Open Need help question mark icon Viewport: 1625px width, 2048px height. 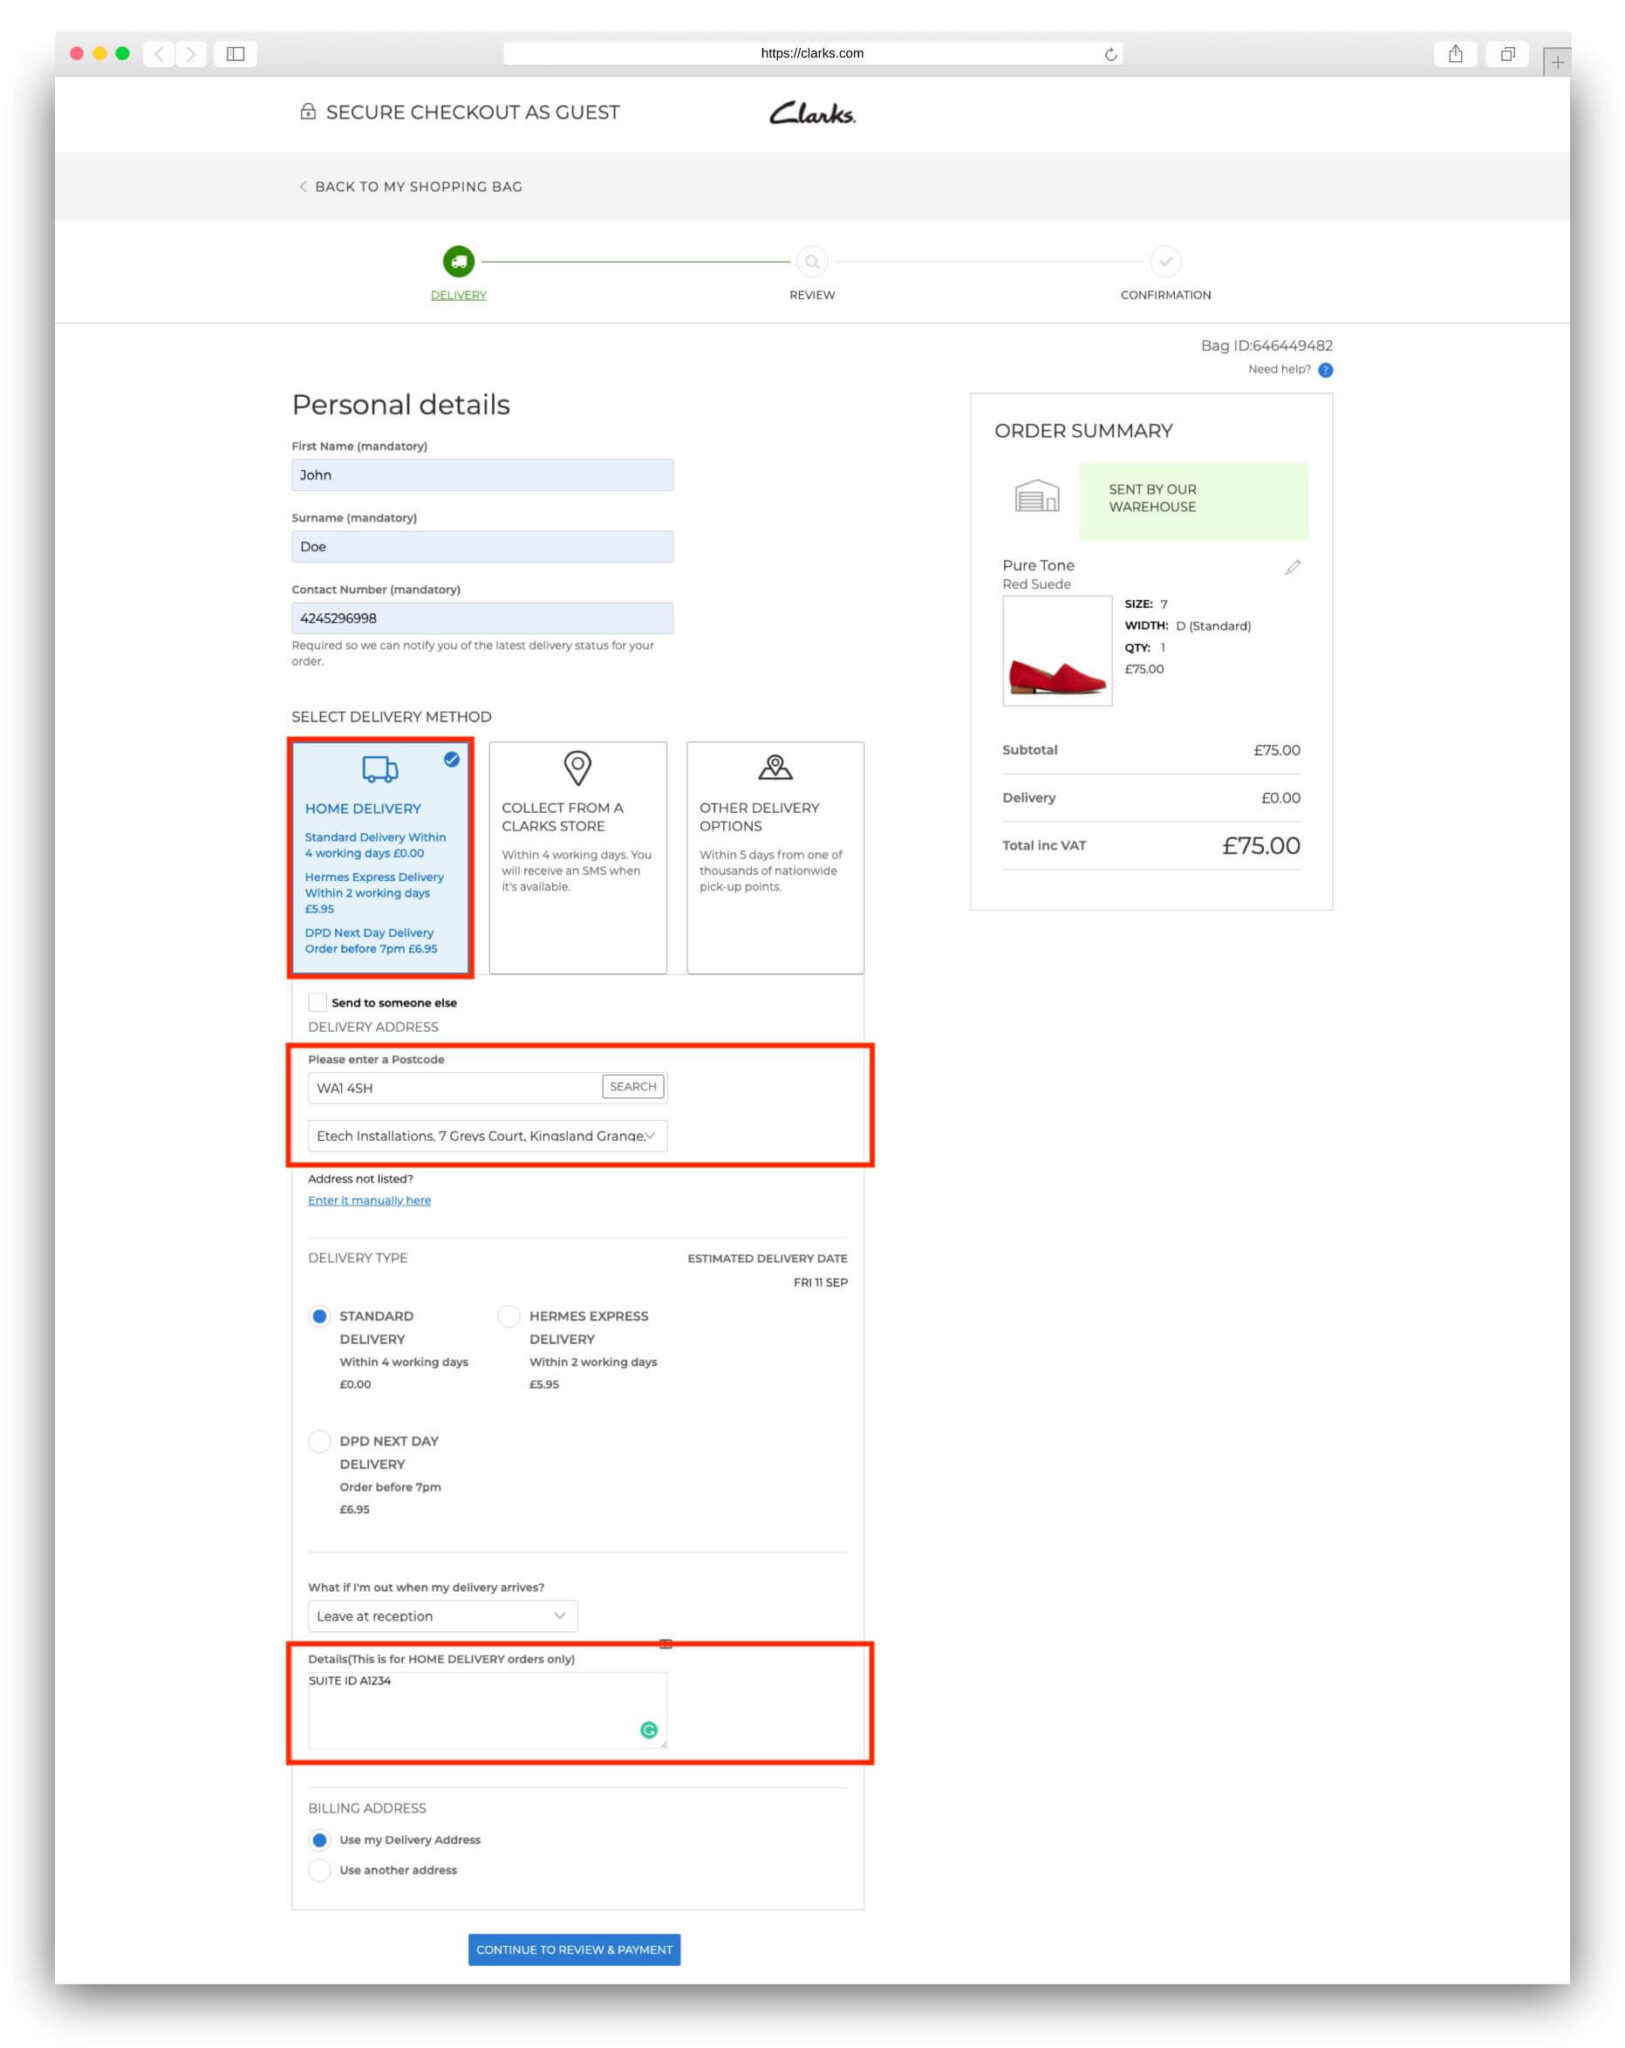(1325, 370)
